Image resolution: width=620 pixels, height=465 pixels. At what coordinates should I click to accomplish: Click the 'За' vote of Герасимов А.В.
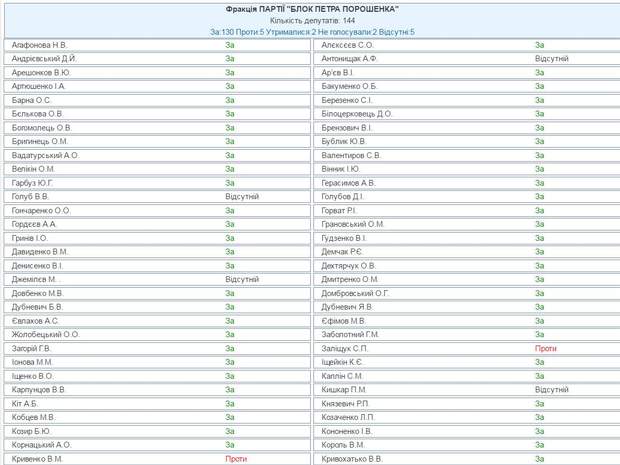540,183
